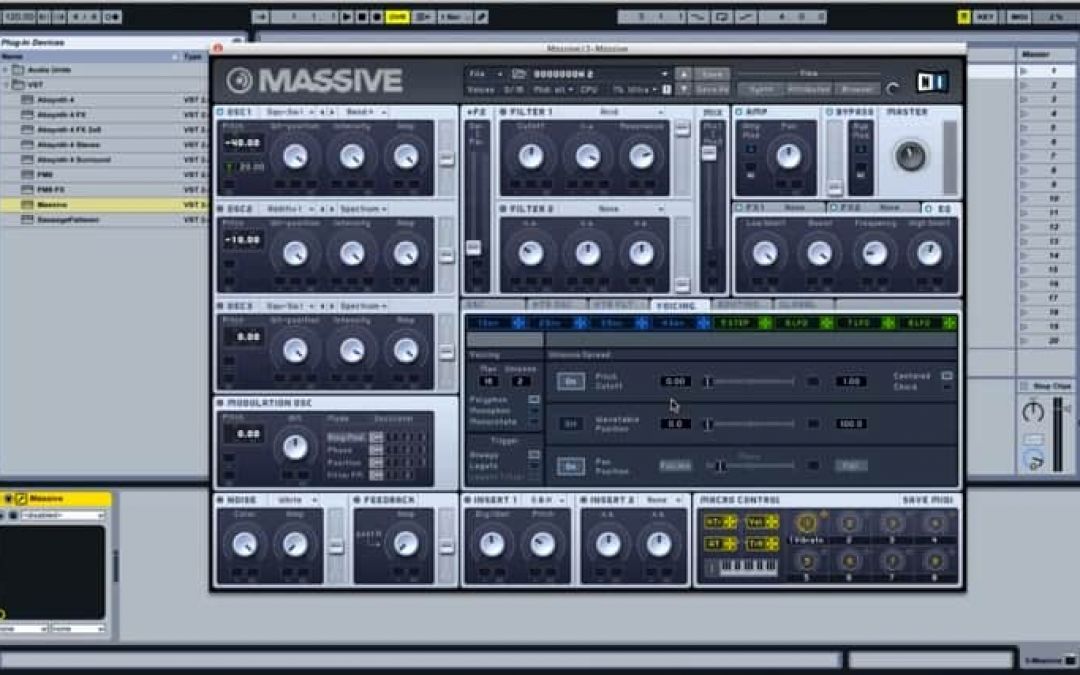Open the Insert 2 None dropdown

pos(664,500)
